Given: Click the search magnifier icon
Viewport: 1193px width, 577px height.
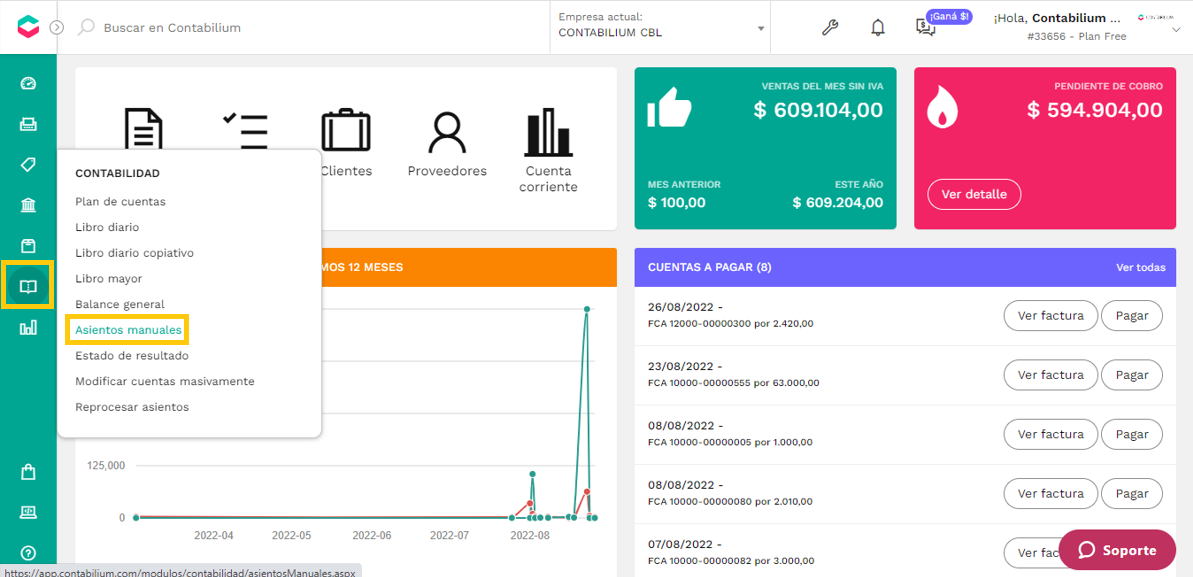Looking at the screenshot, I should (87, 27).
